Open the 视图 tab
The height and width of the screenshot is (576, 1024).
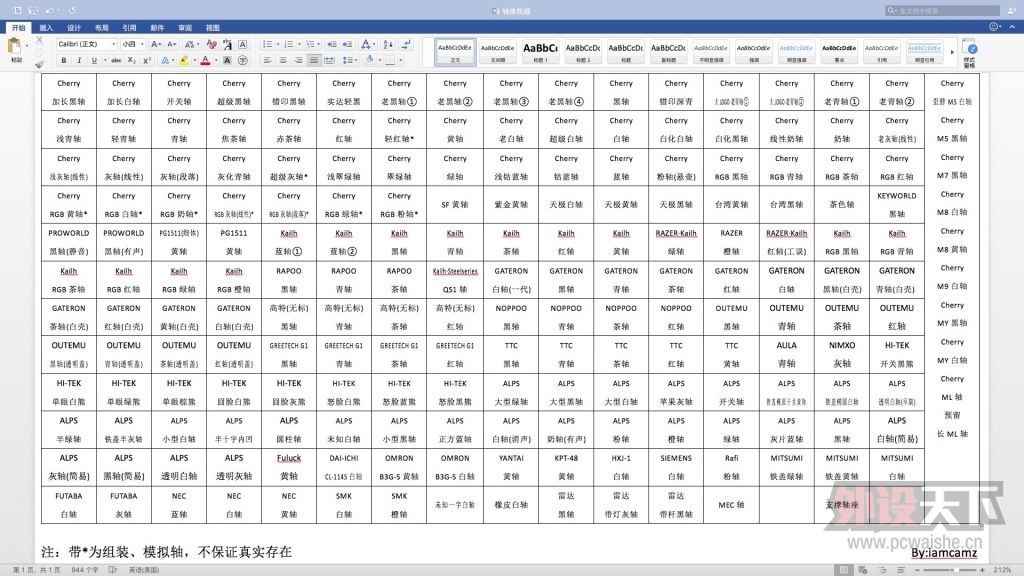(213, 27)
